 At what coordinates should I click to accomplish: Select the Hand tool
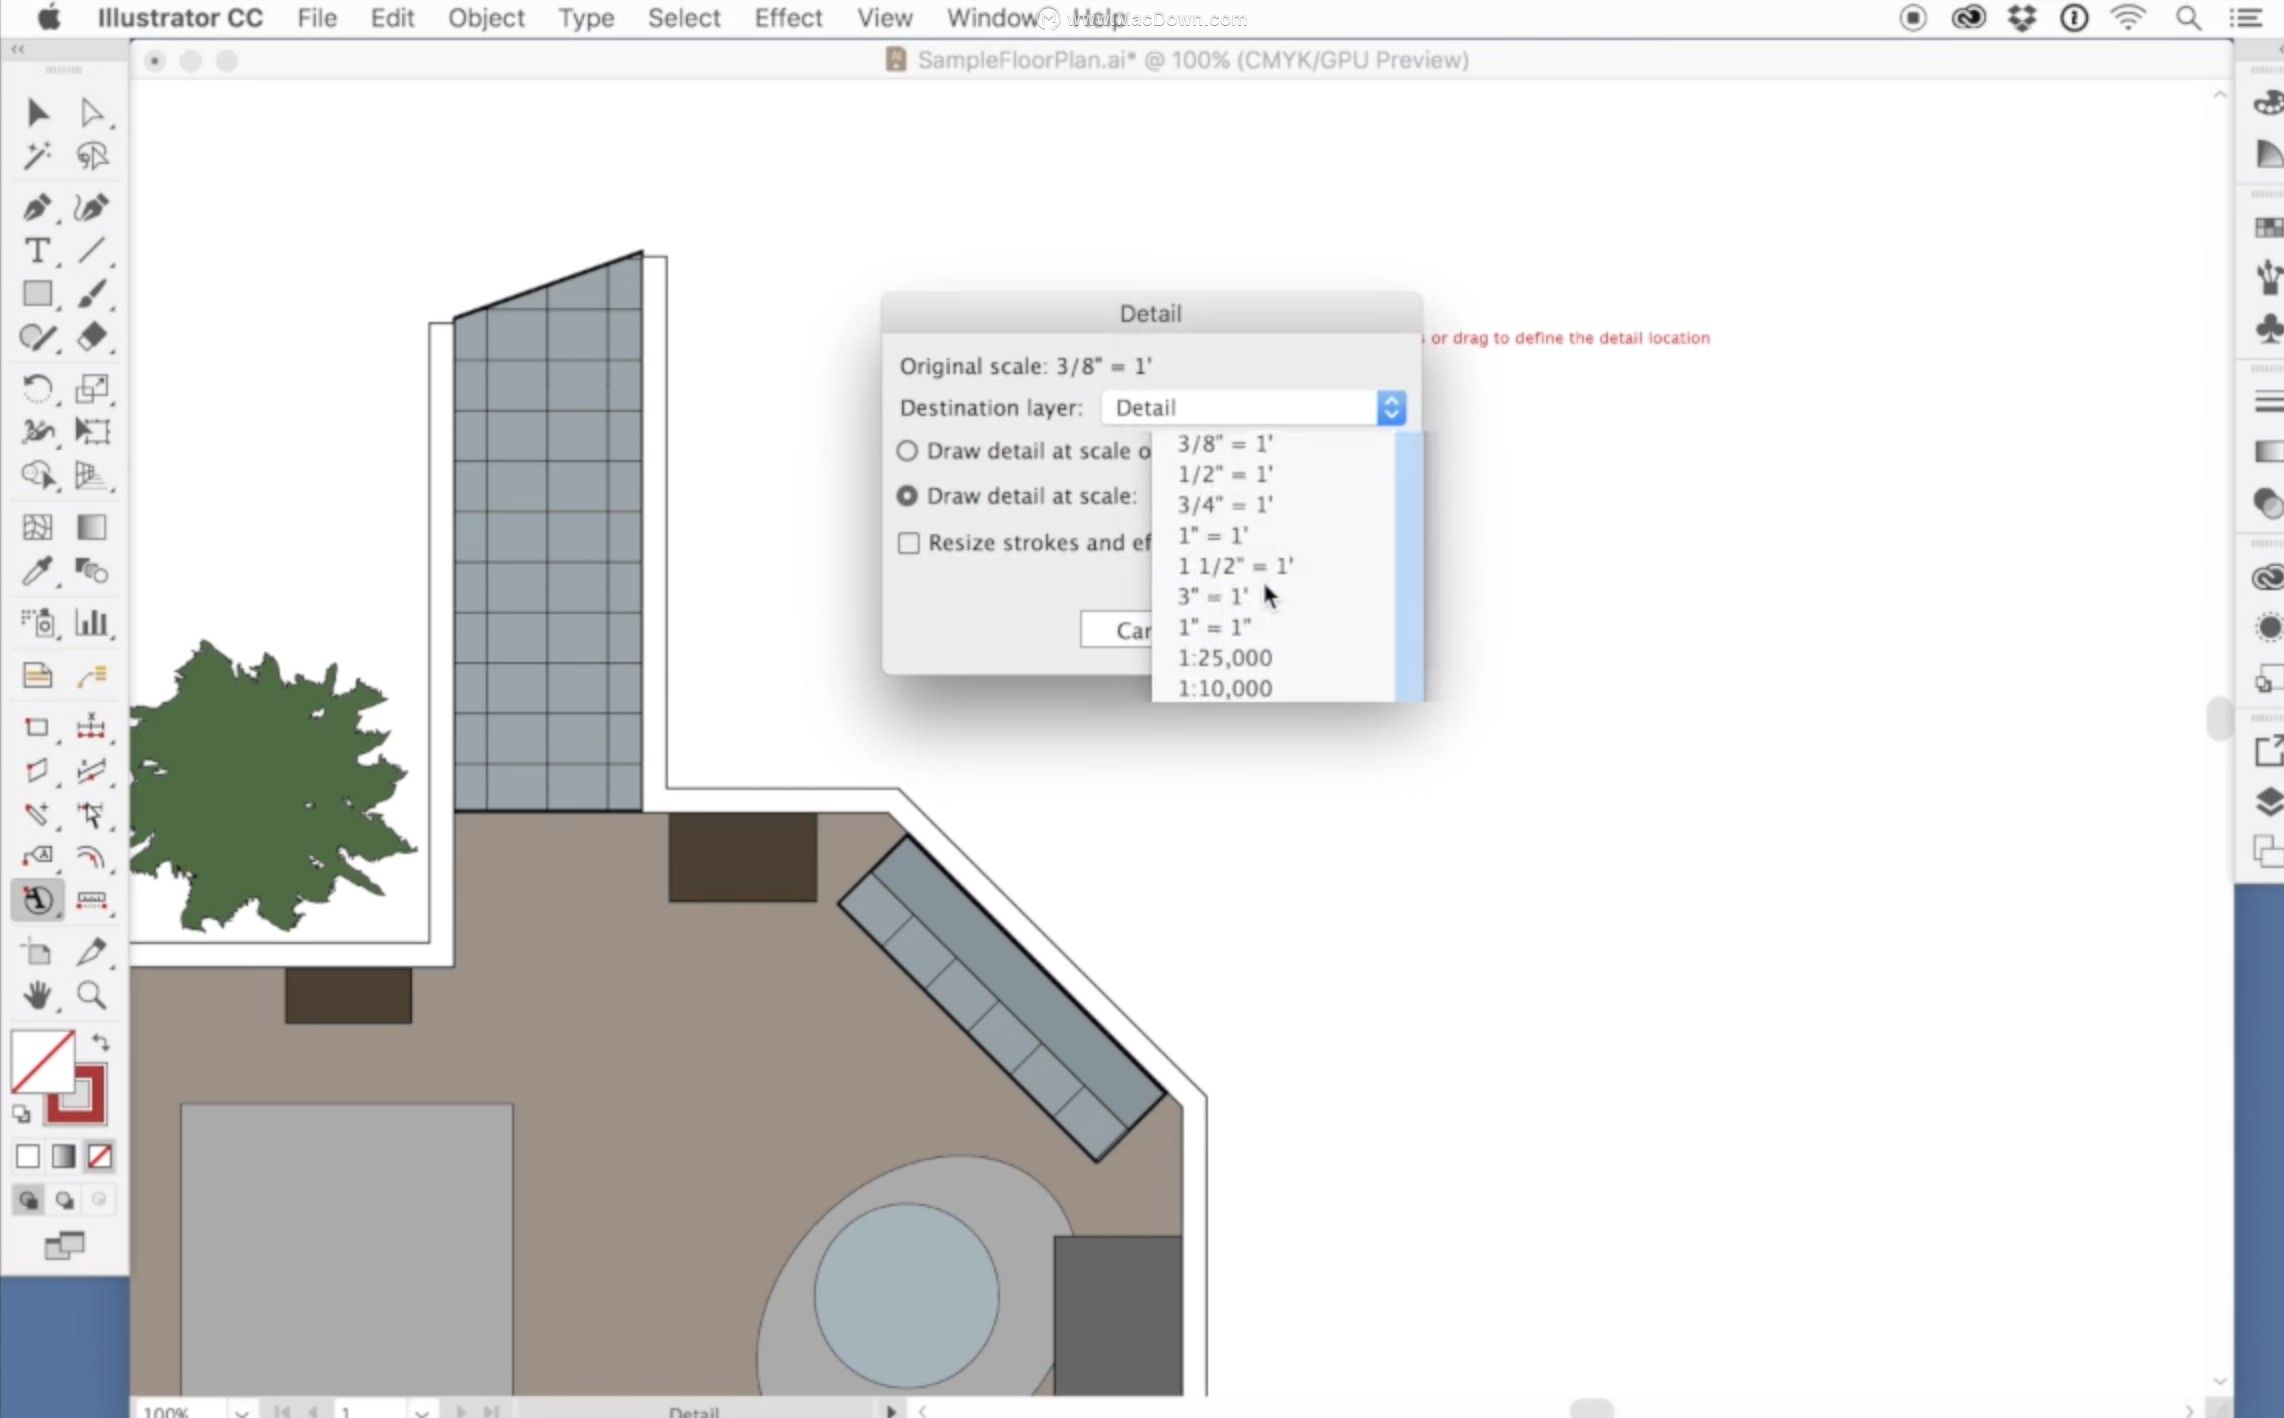coord(37,995)
